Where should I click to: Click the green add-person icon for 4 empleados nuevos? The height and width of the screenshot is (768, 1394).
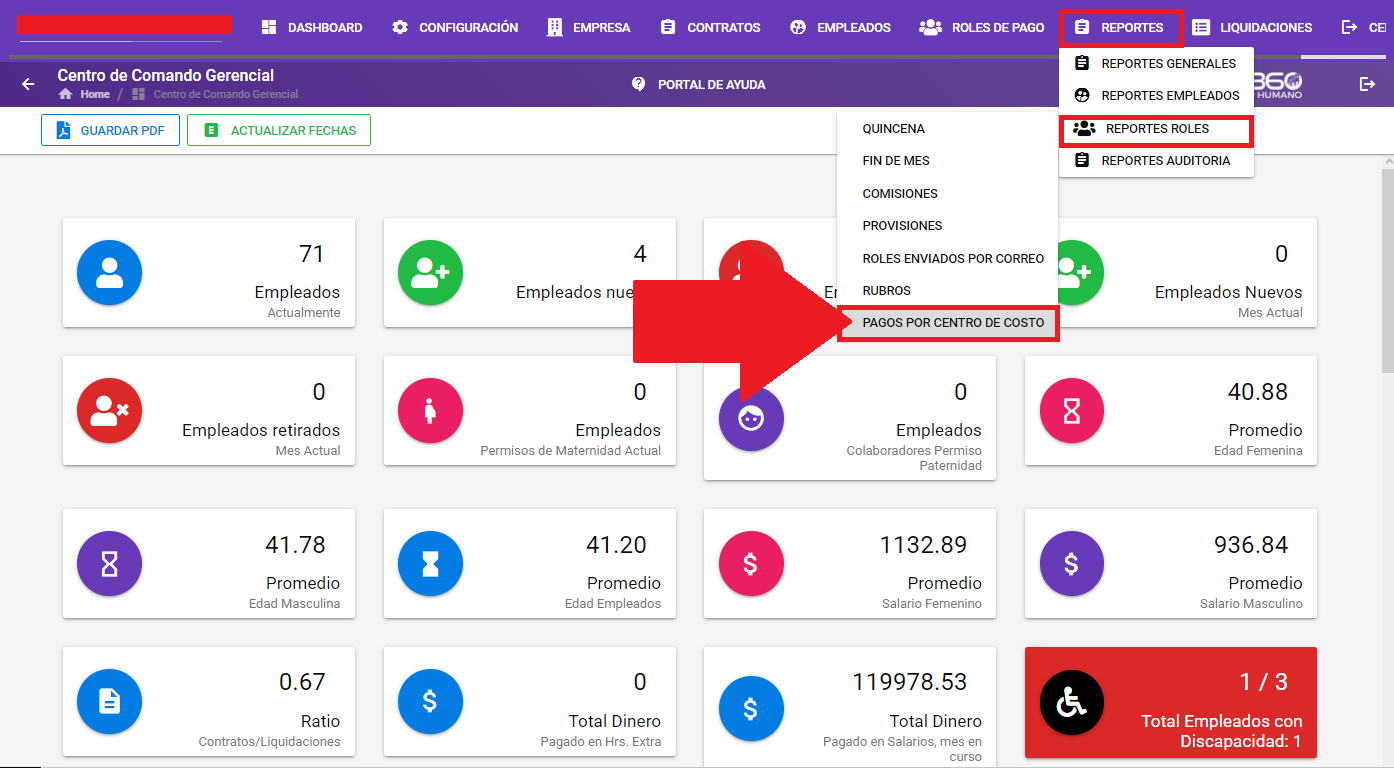tap(430, 272)
